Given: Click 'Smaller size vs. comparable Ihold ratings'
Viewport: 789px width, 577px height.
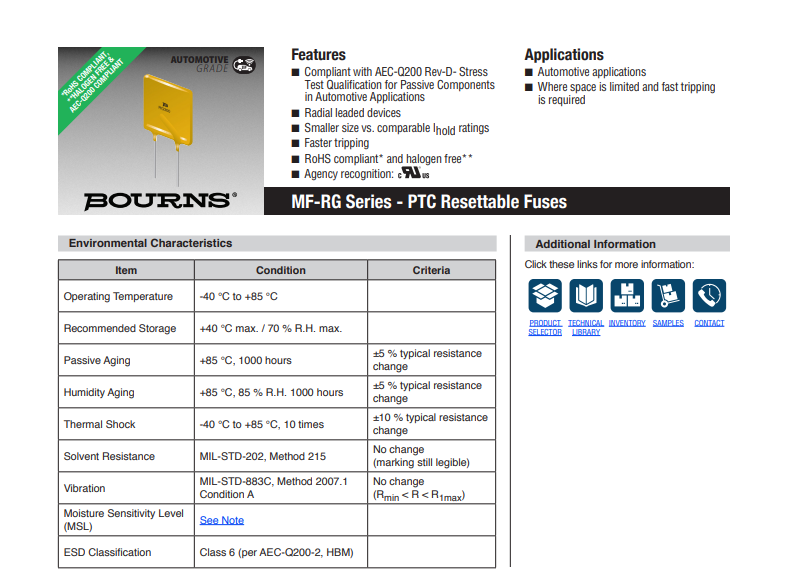Looking at the screenshot, I should pyautogui.click(x=397, y=129).
